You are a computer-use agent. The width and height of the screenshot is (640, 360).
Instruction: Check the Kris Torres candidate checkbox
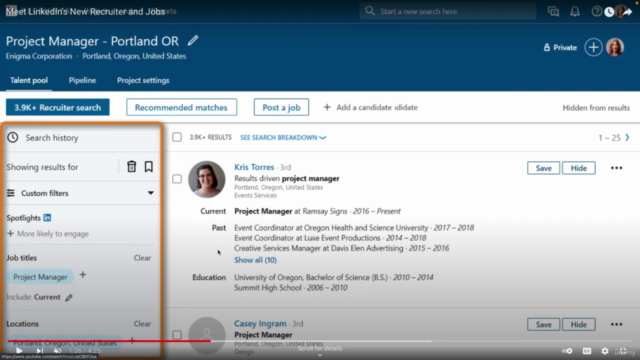tap(177, 179)
